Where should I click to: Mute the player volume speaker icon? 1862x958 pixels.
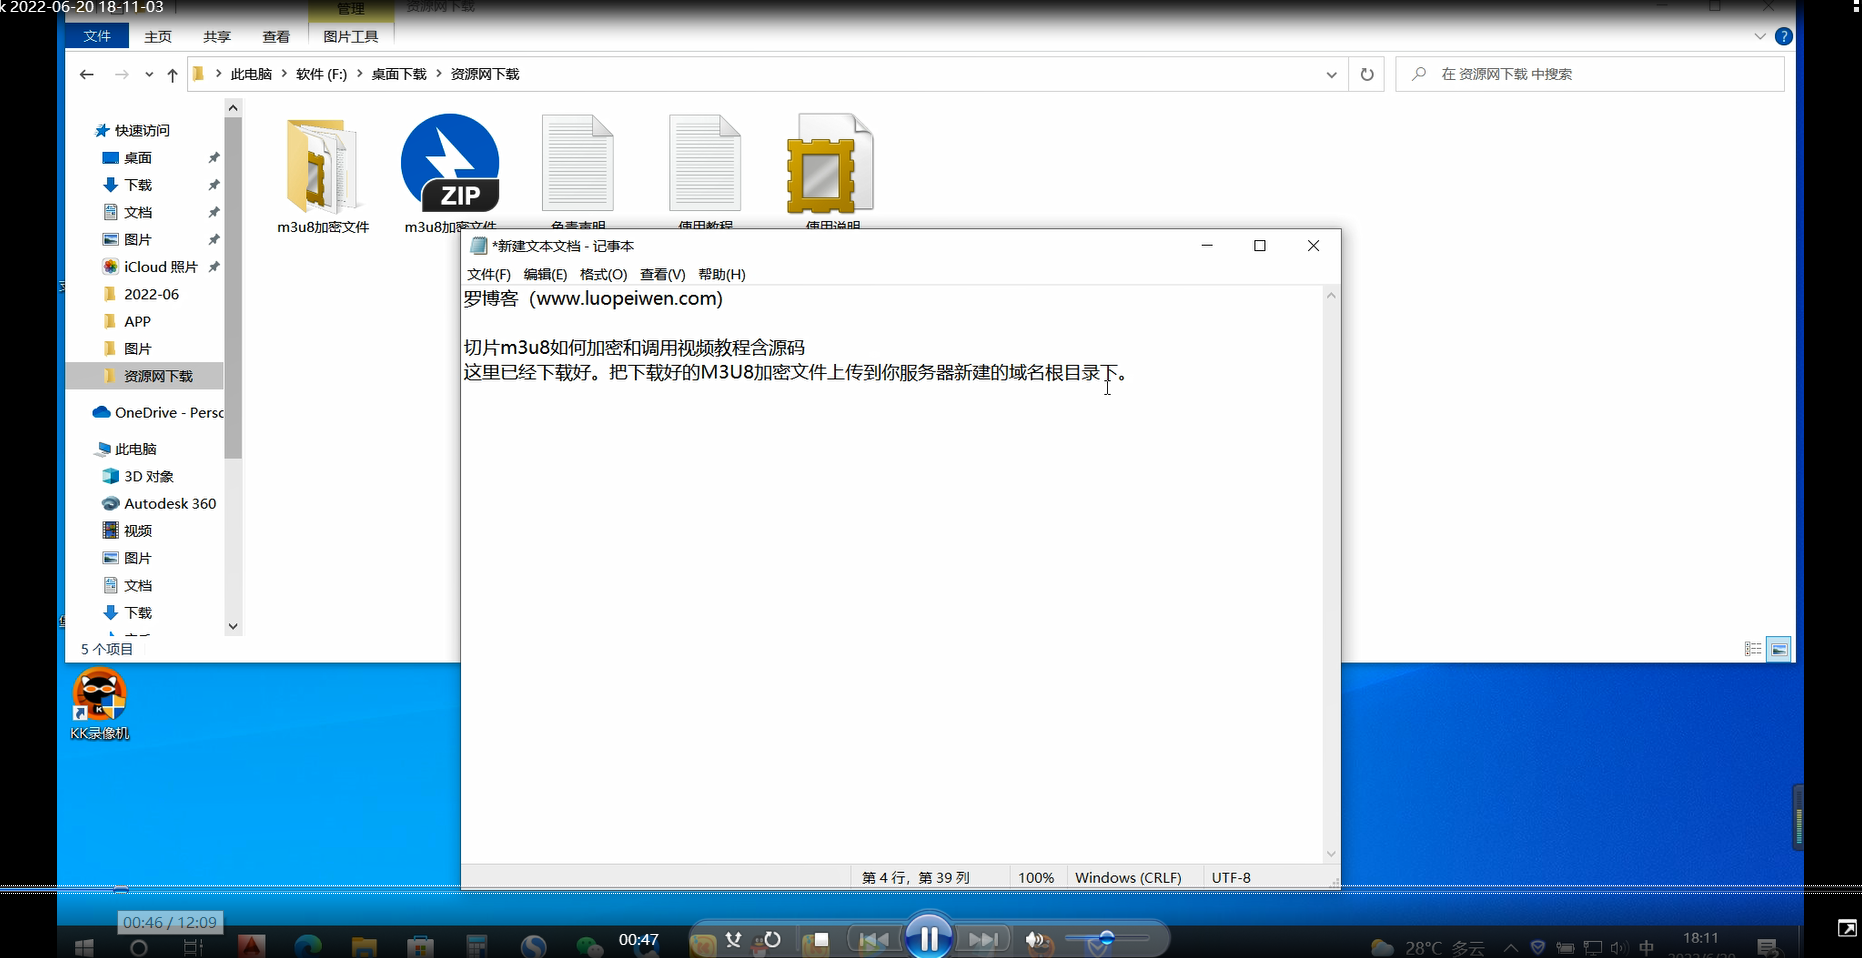tap(1034, 940)
